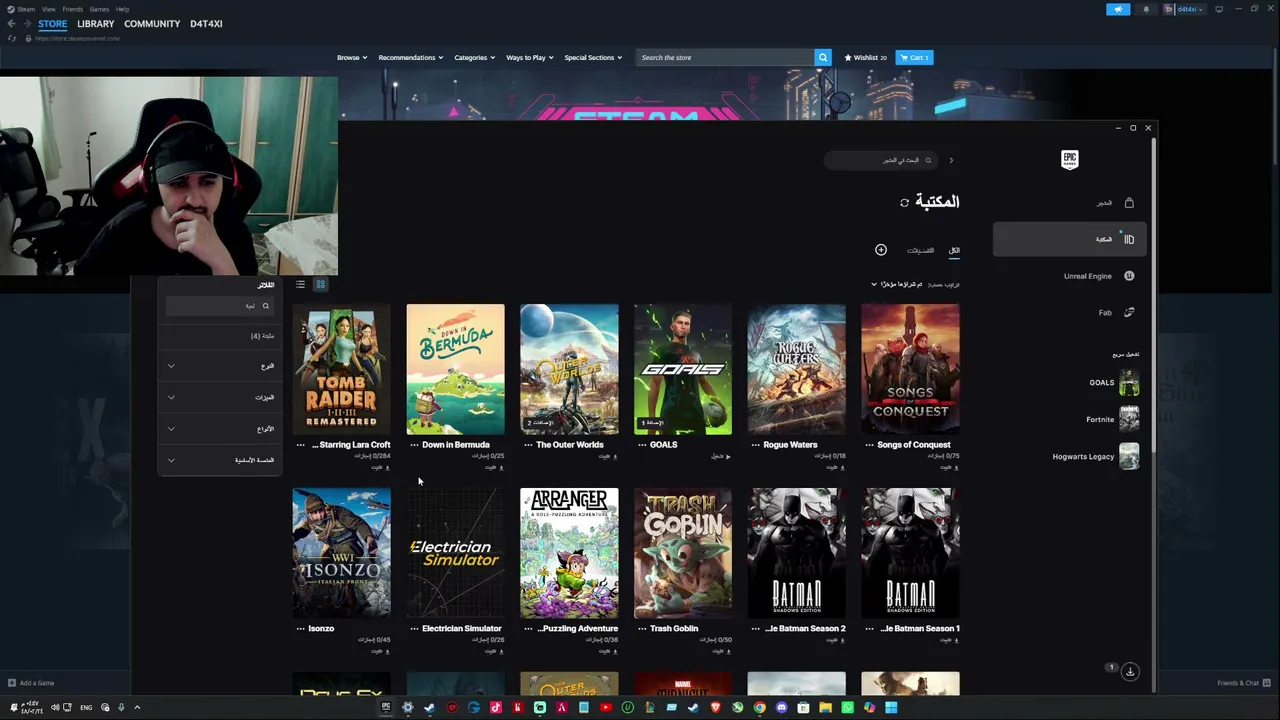Open options dots for Songs of Conquest
This screenshot has width=1280, height=720.
[869, 445]
